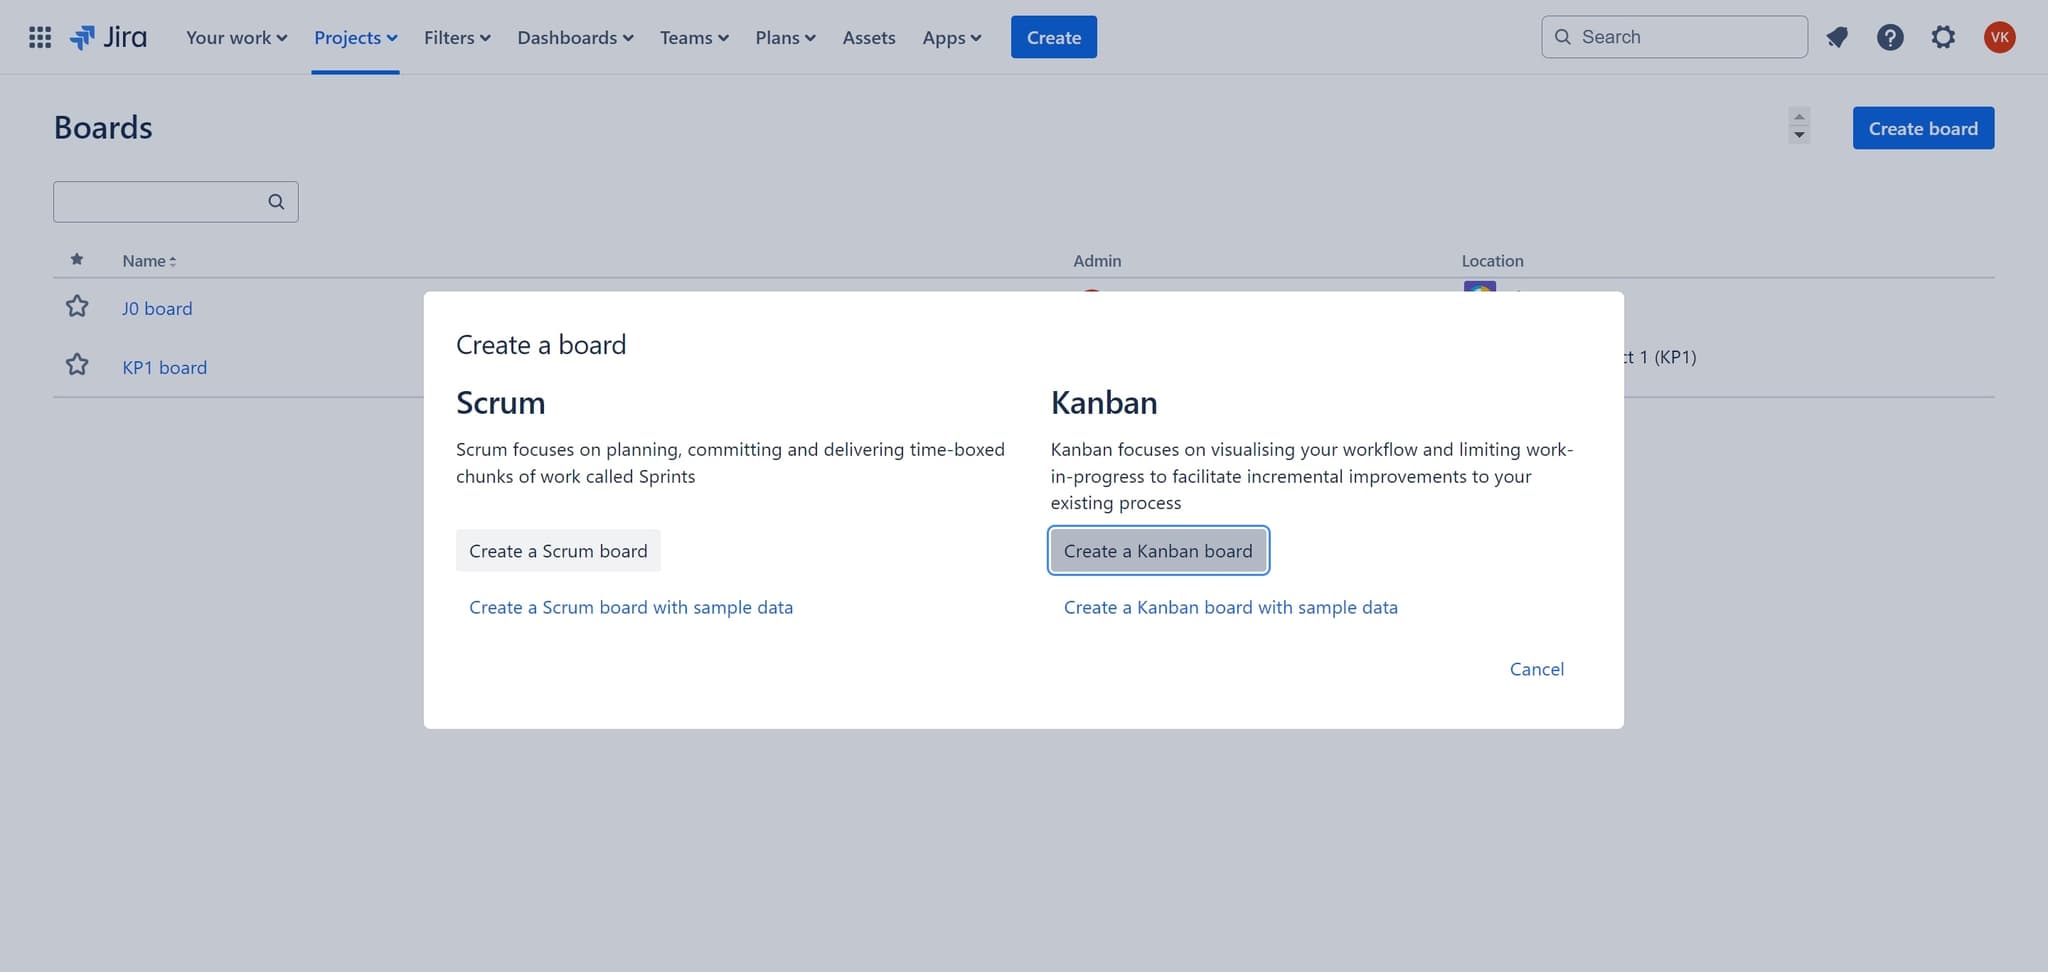Star the KP1 board as favorite

[77, 364]
